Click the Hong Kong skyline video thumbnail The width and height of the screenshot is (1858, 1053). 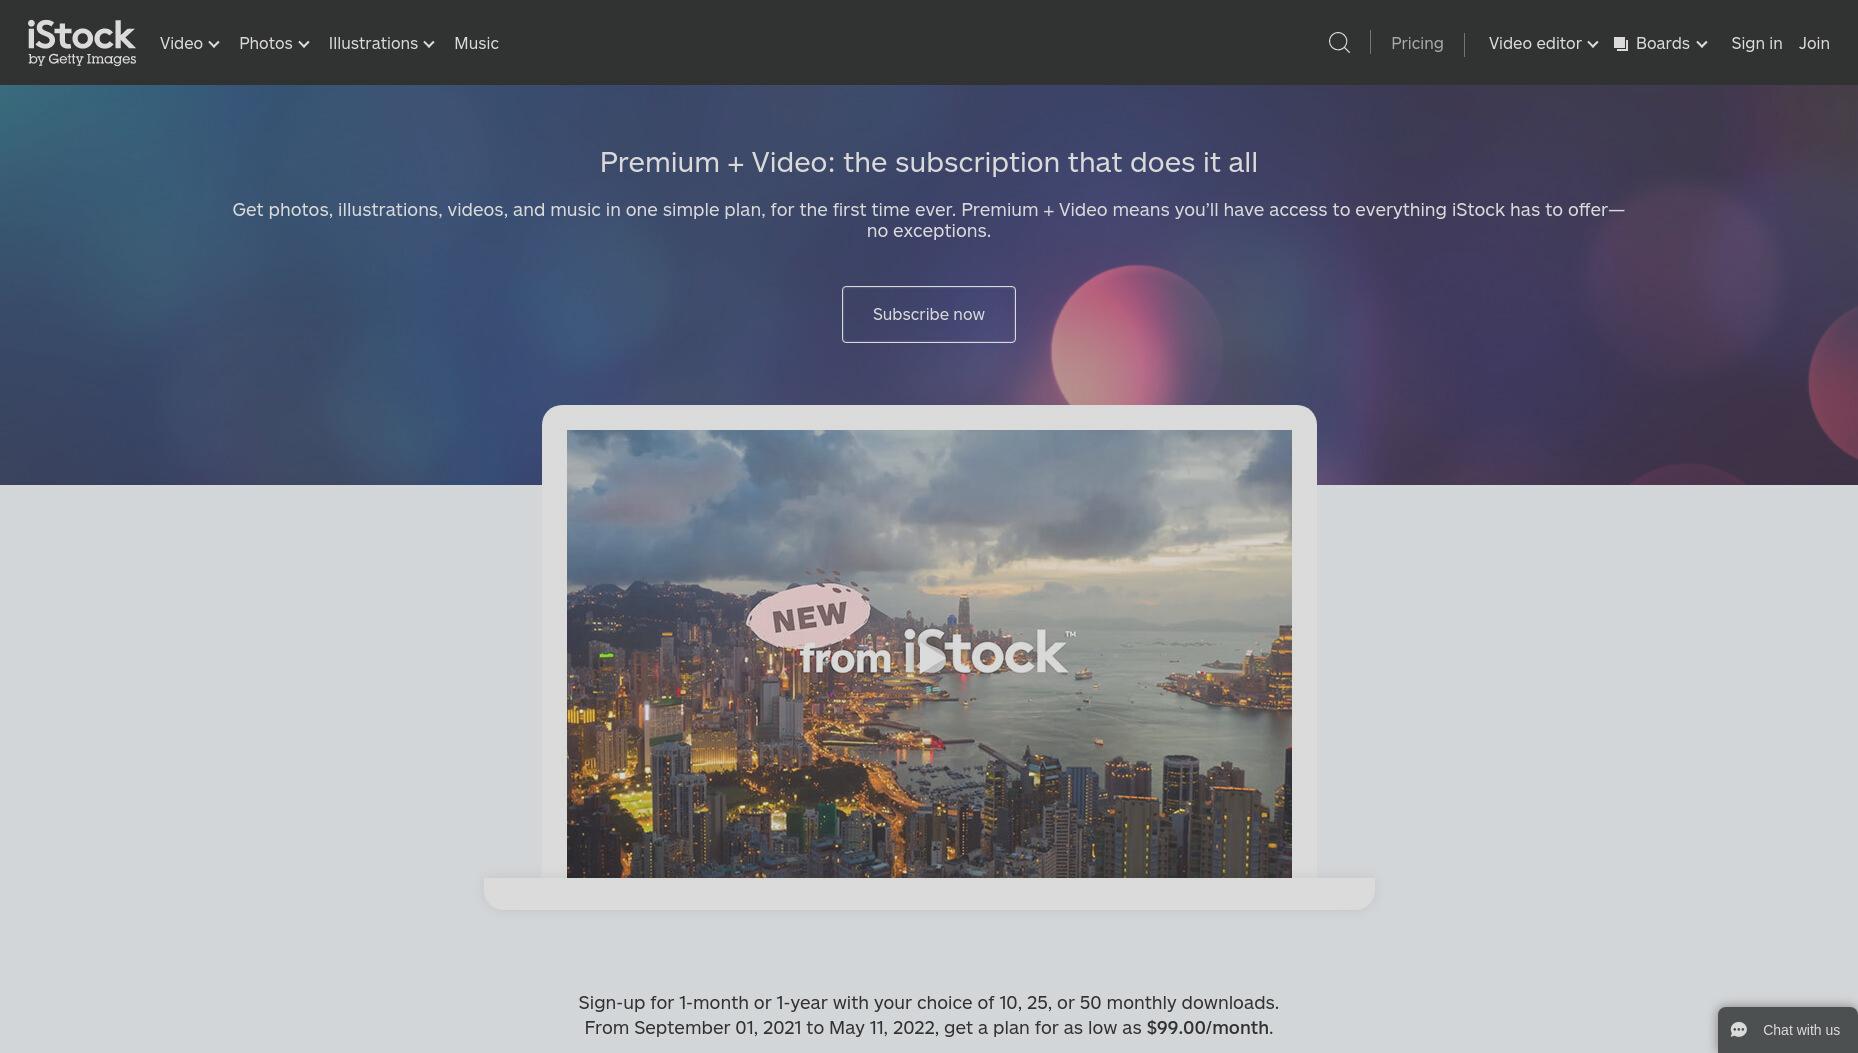coord(929,654)
